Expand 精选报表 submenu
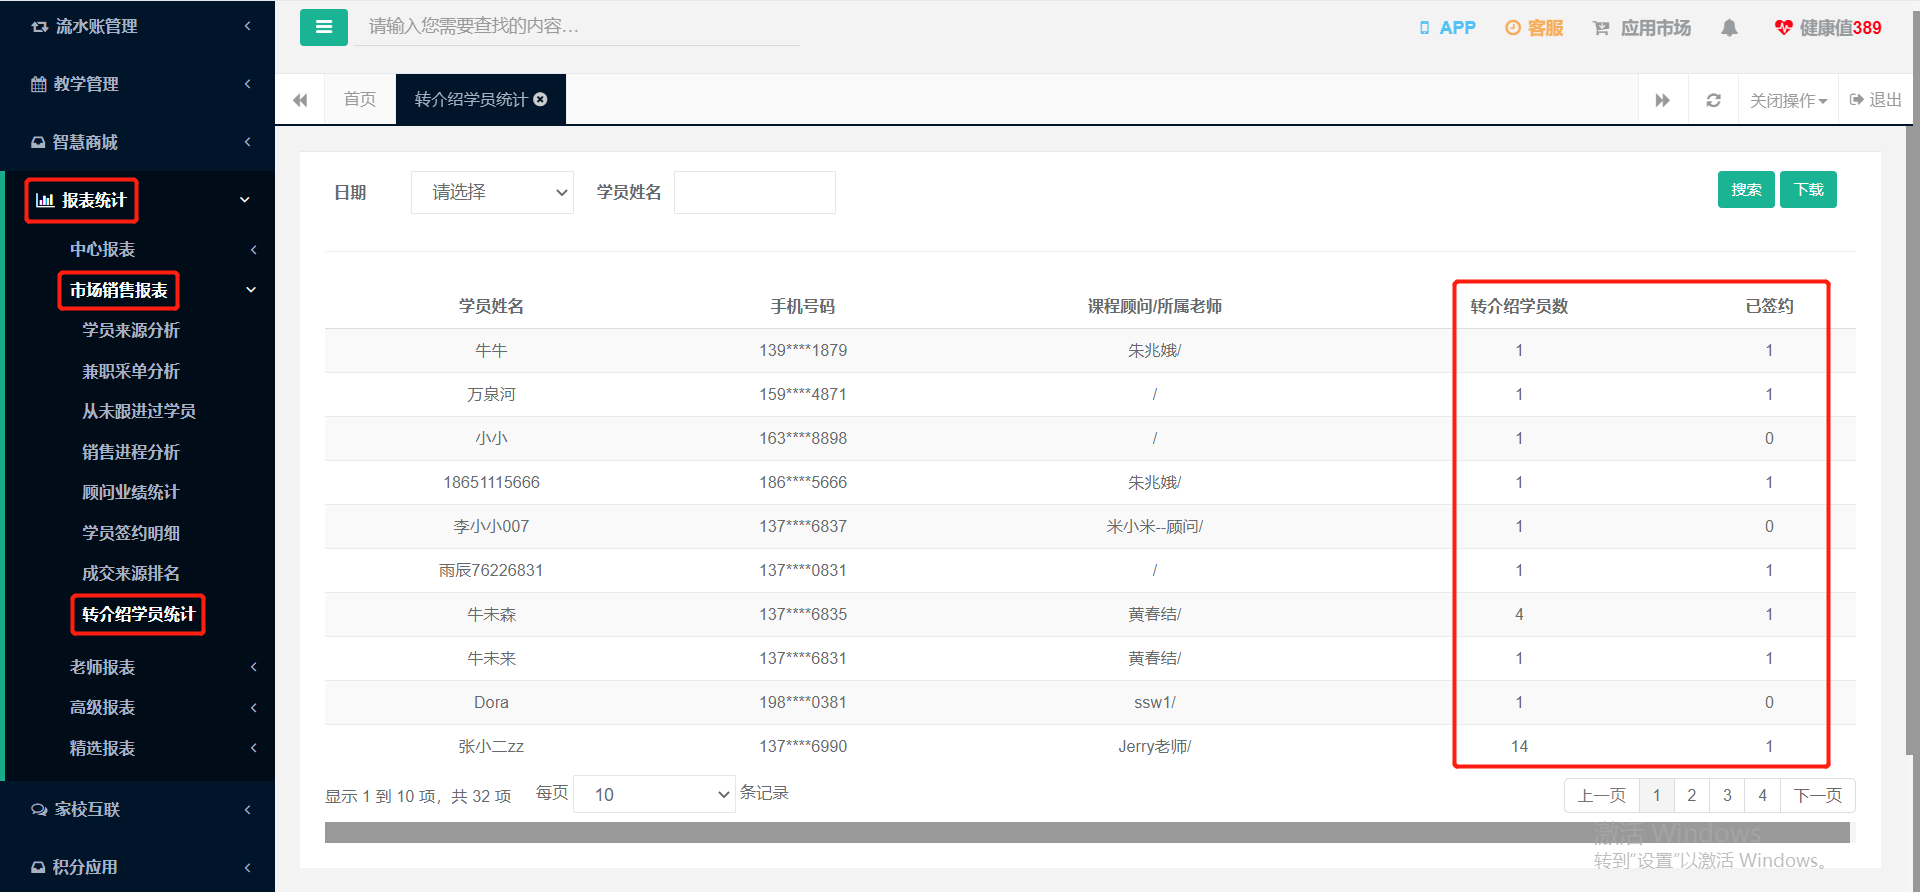Image resolution: width=1920 pixels, height=892 pixels. (138, 748)
